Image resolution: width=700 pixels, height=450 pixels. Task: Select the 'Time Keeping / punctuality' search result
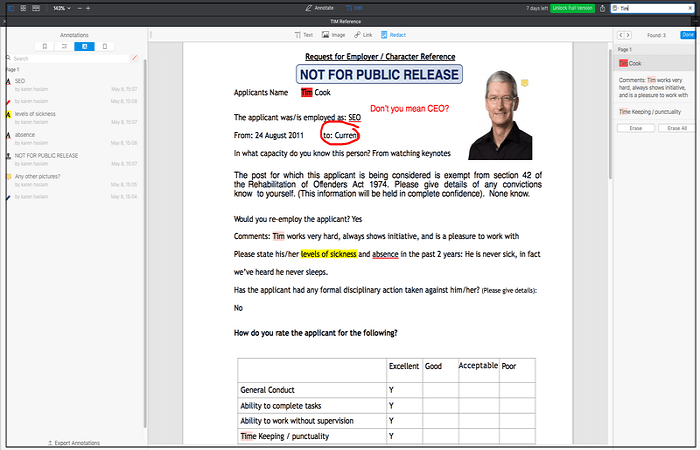654,112
